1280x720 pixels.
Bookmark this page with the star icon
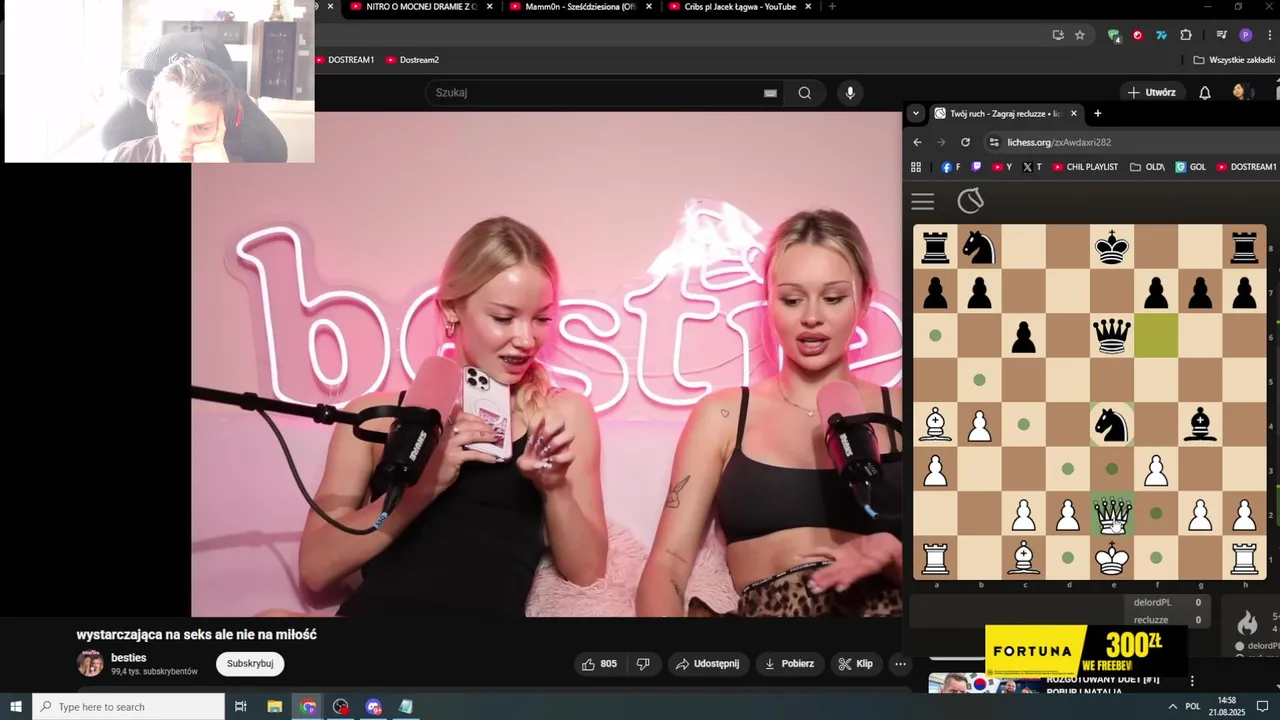click(x=1080, y=35)
